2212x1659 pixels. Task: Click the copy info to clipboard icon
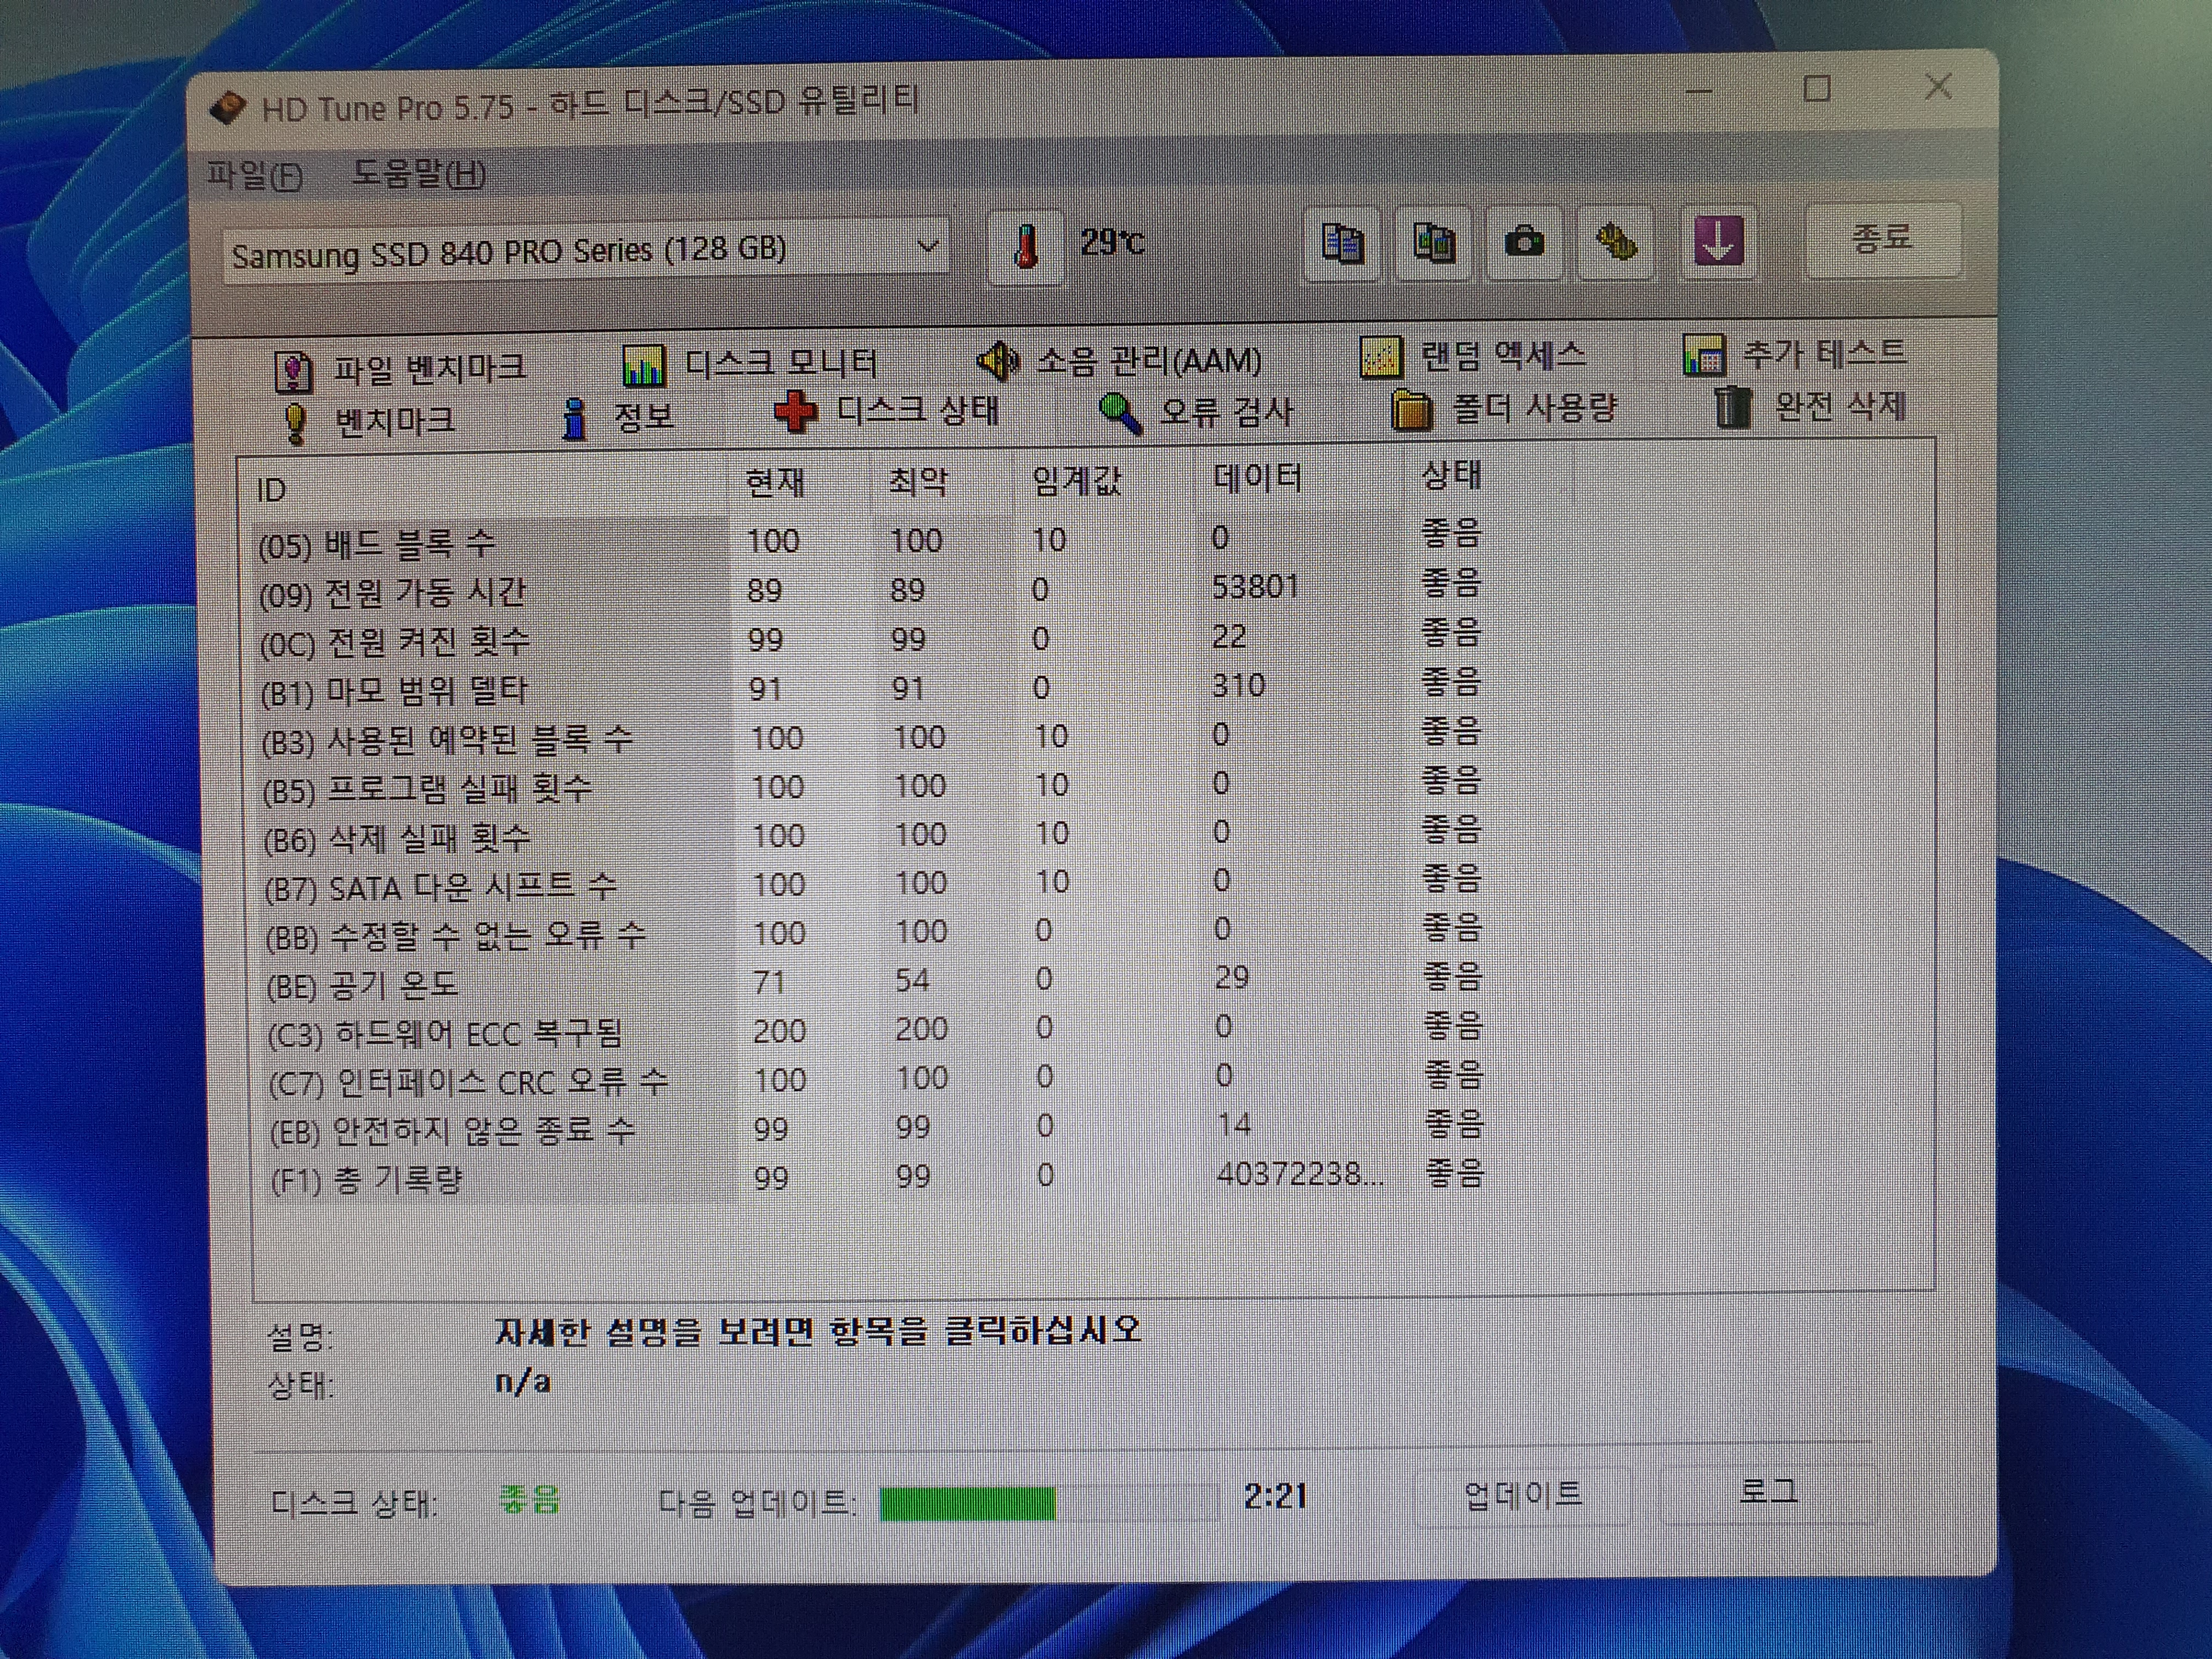tap(1342, 243)
